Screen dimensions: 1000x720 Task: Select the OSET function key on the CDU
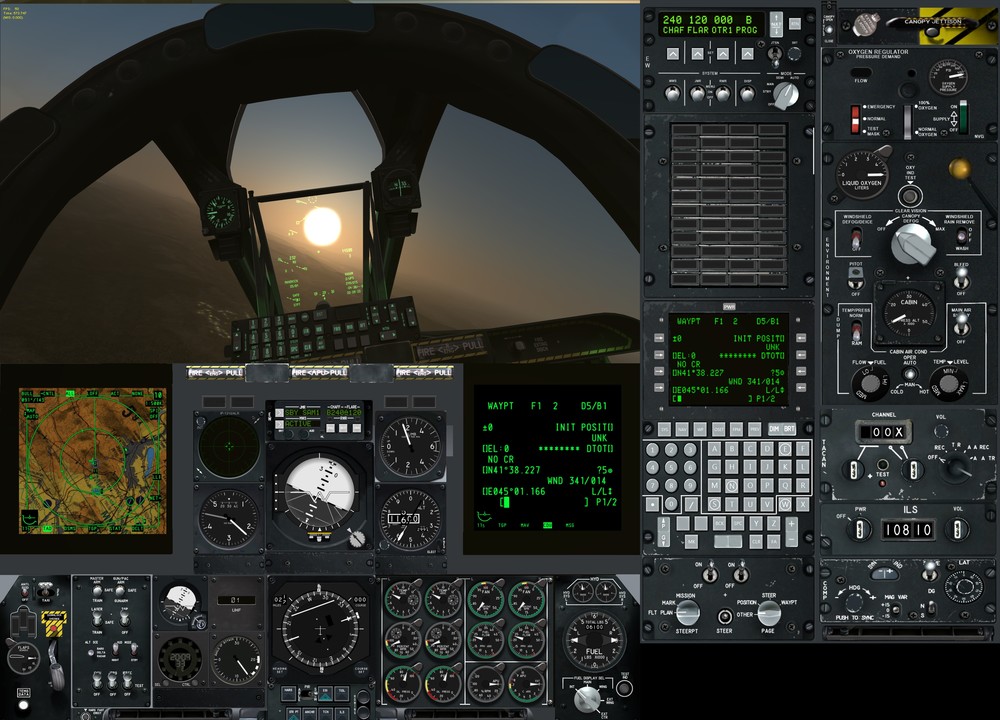click(x=719, y=429)
